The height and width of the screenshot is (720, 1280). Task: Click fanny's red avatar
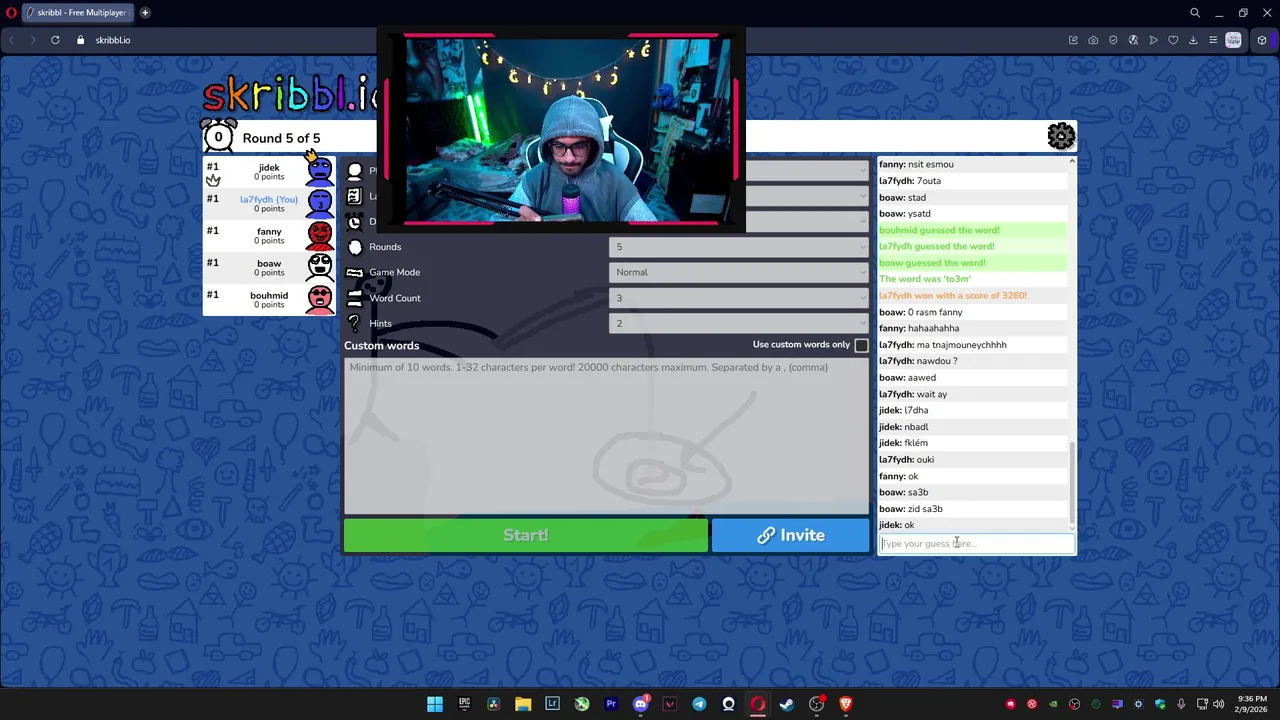[x=320, y=235]
